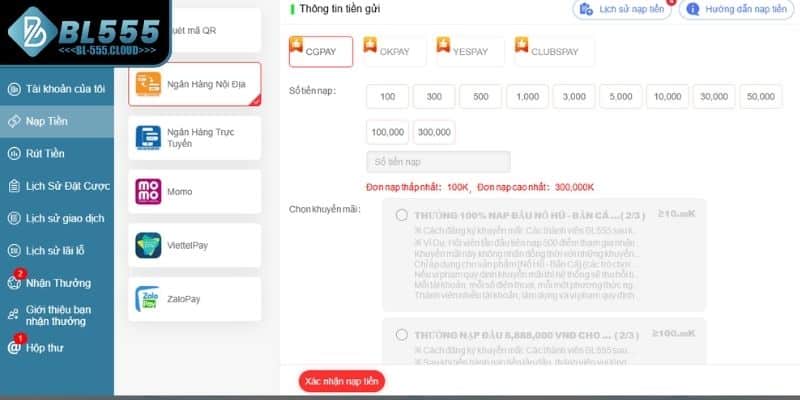Click the Hướng dẫn nạp tiền info icon
This screenshot has height=400, width=800.
(692, 9)
